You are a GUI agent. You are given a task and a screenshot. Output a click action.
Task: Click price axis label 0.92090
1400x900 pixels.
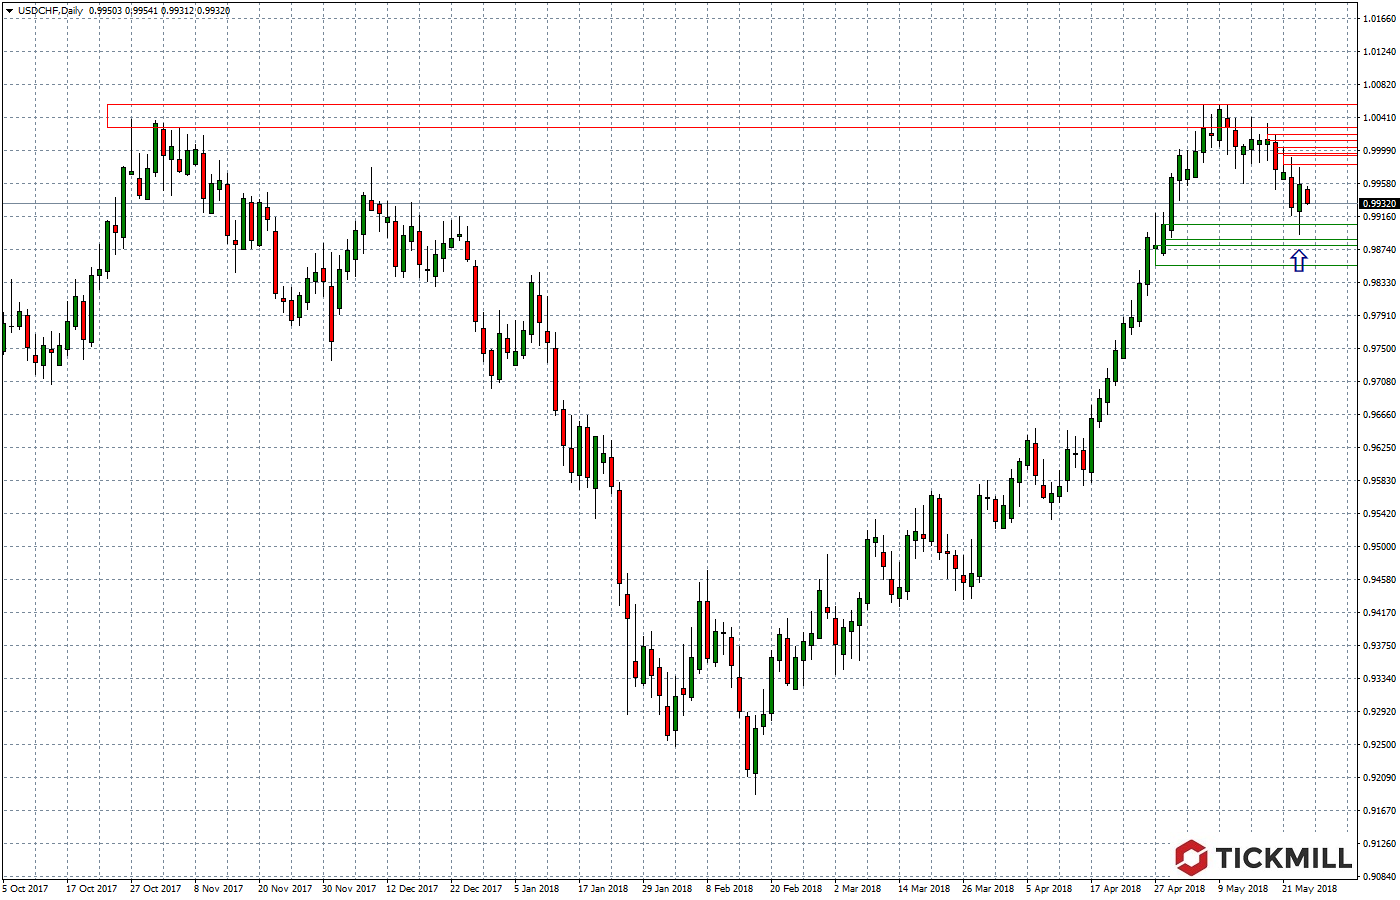1379,778
